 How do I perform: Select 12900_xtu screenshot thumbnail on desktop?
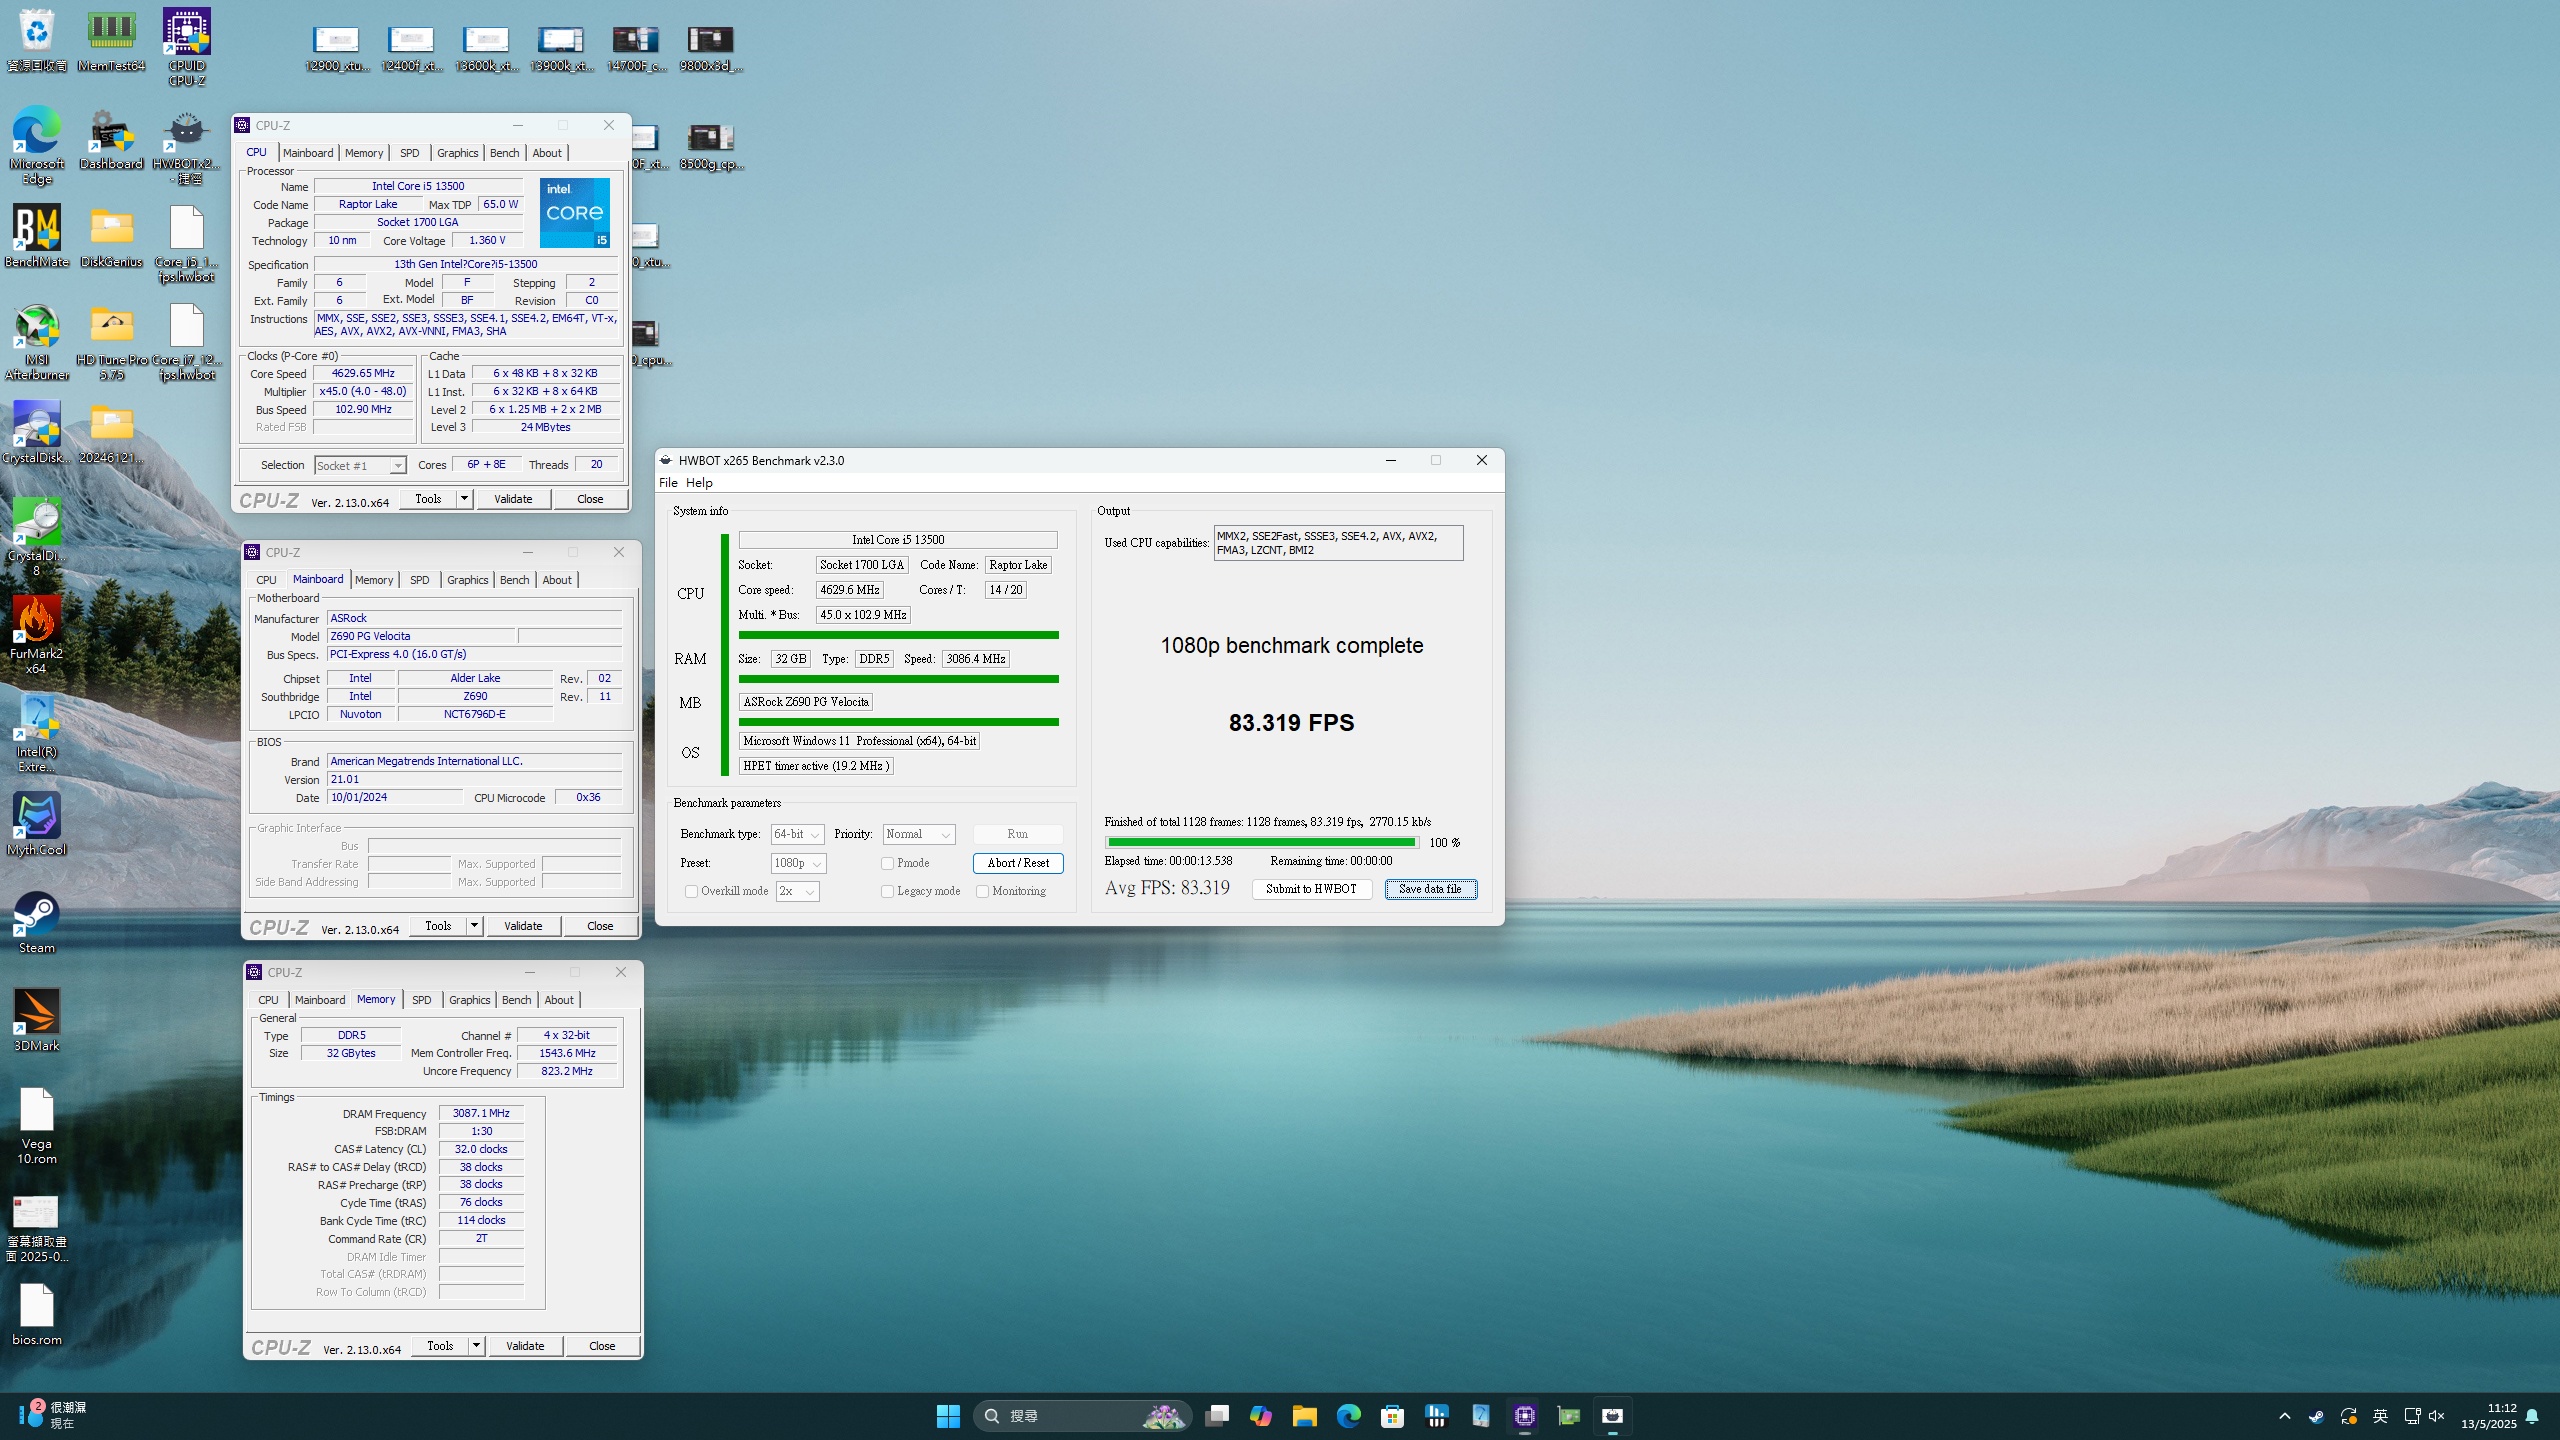coord(337,47)
